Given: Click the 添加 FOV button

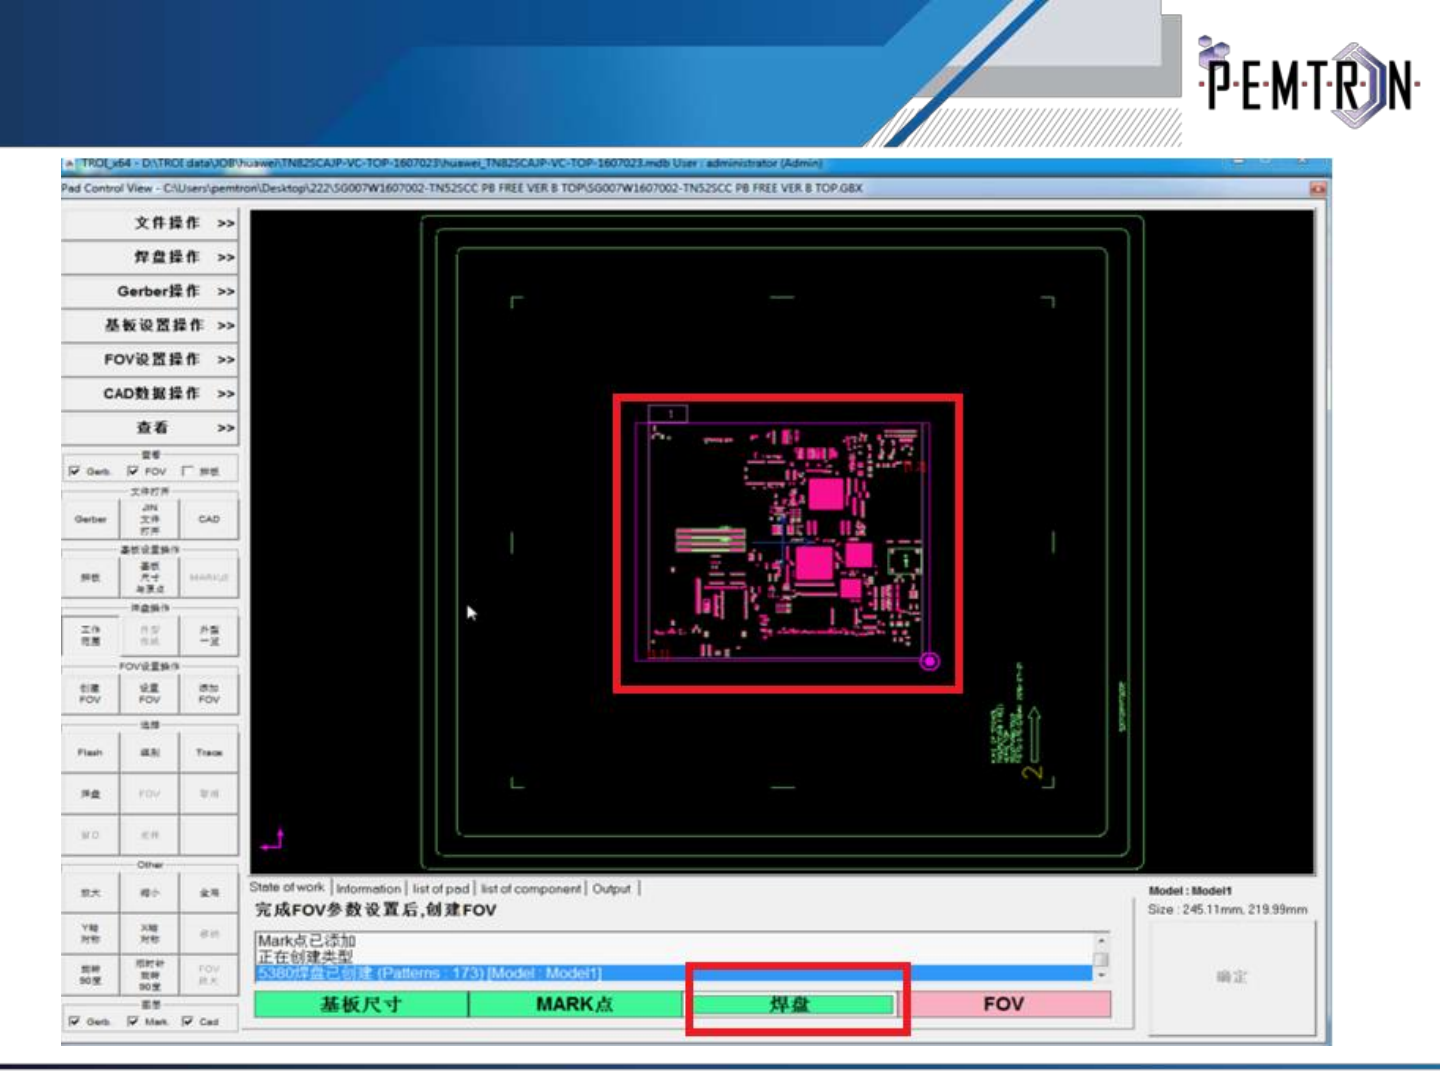Looking at the screenshot, I should (208, 693).
